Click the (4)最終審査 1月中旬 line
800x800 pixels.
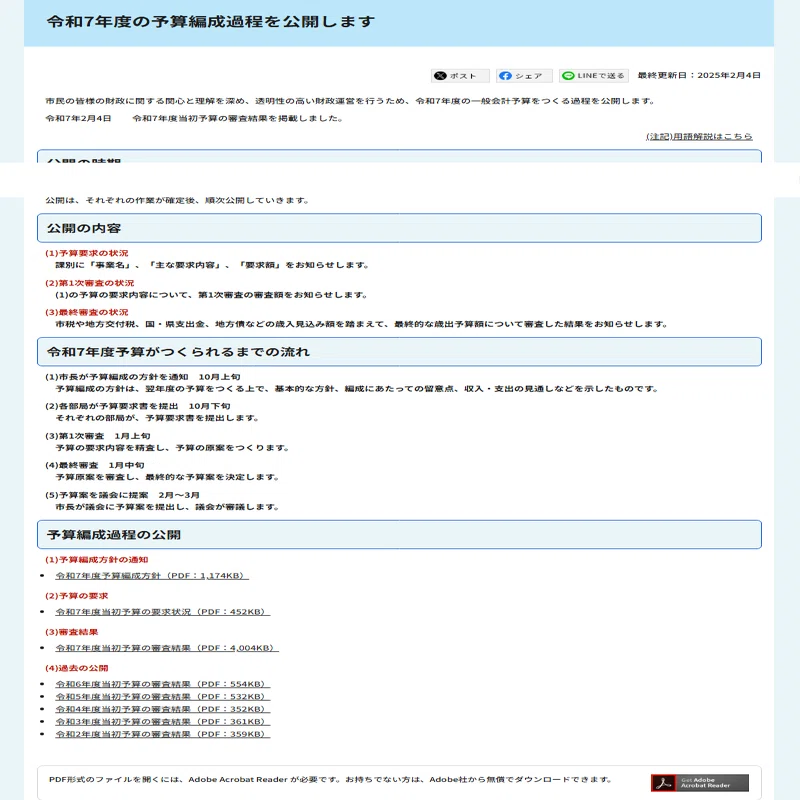[95, 465]
